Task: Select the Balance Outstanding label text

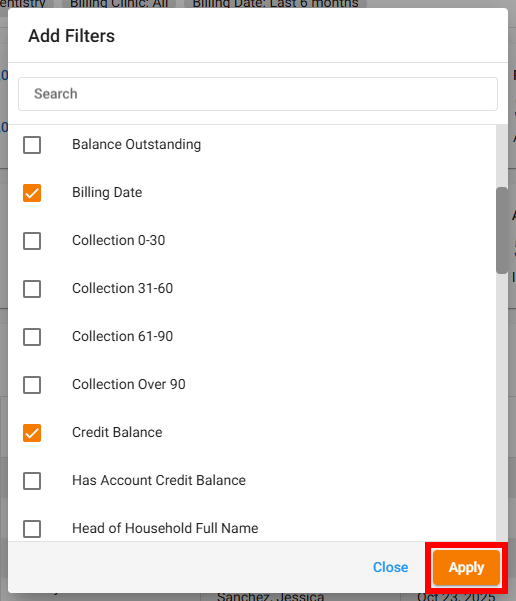Action: 136,145
